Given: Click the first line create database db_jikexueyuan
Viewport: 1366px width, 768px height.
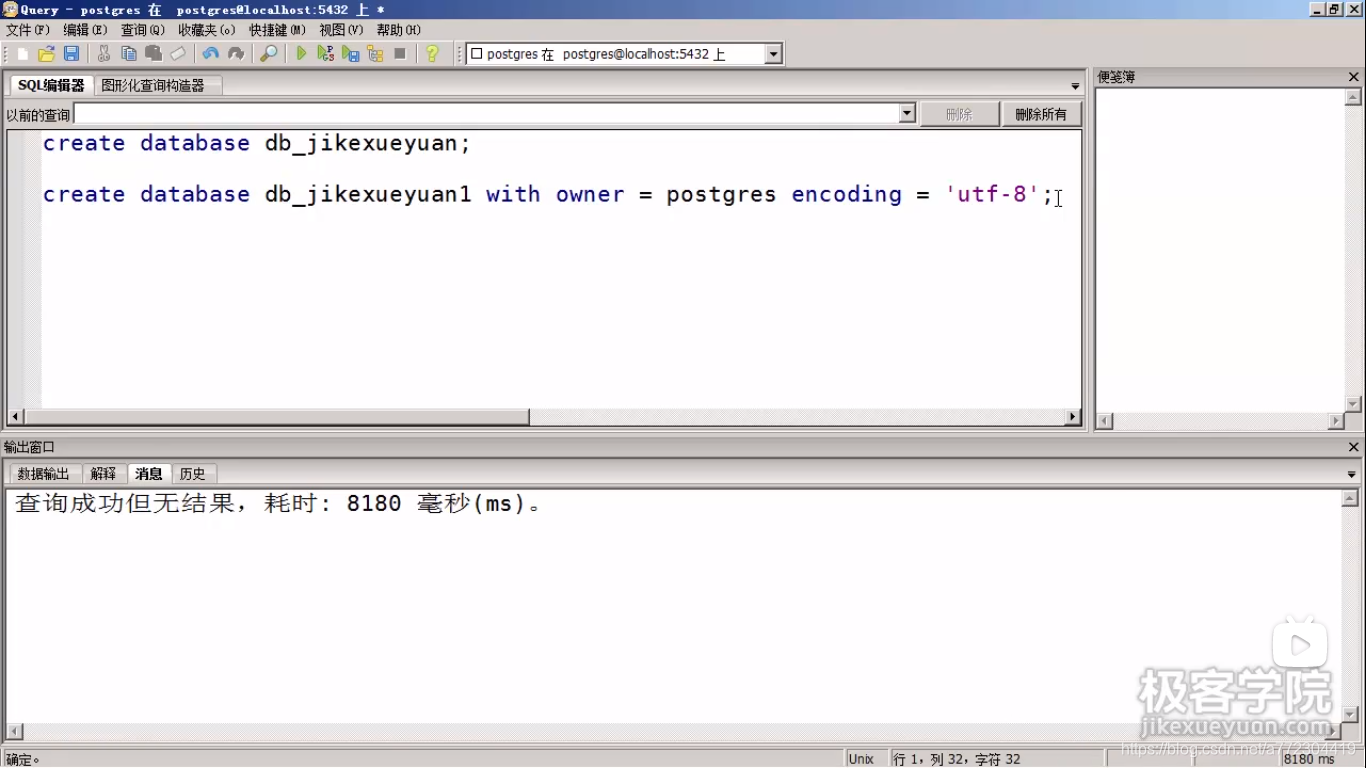Looking at the screenshot, I should tap(256, 143).
